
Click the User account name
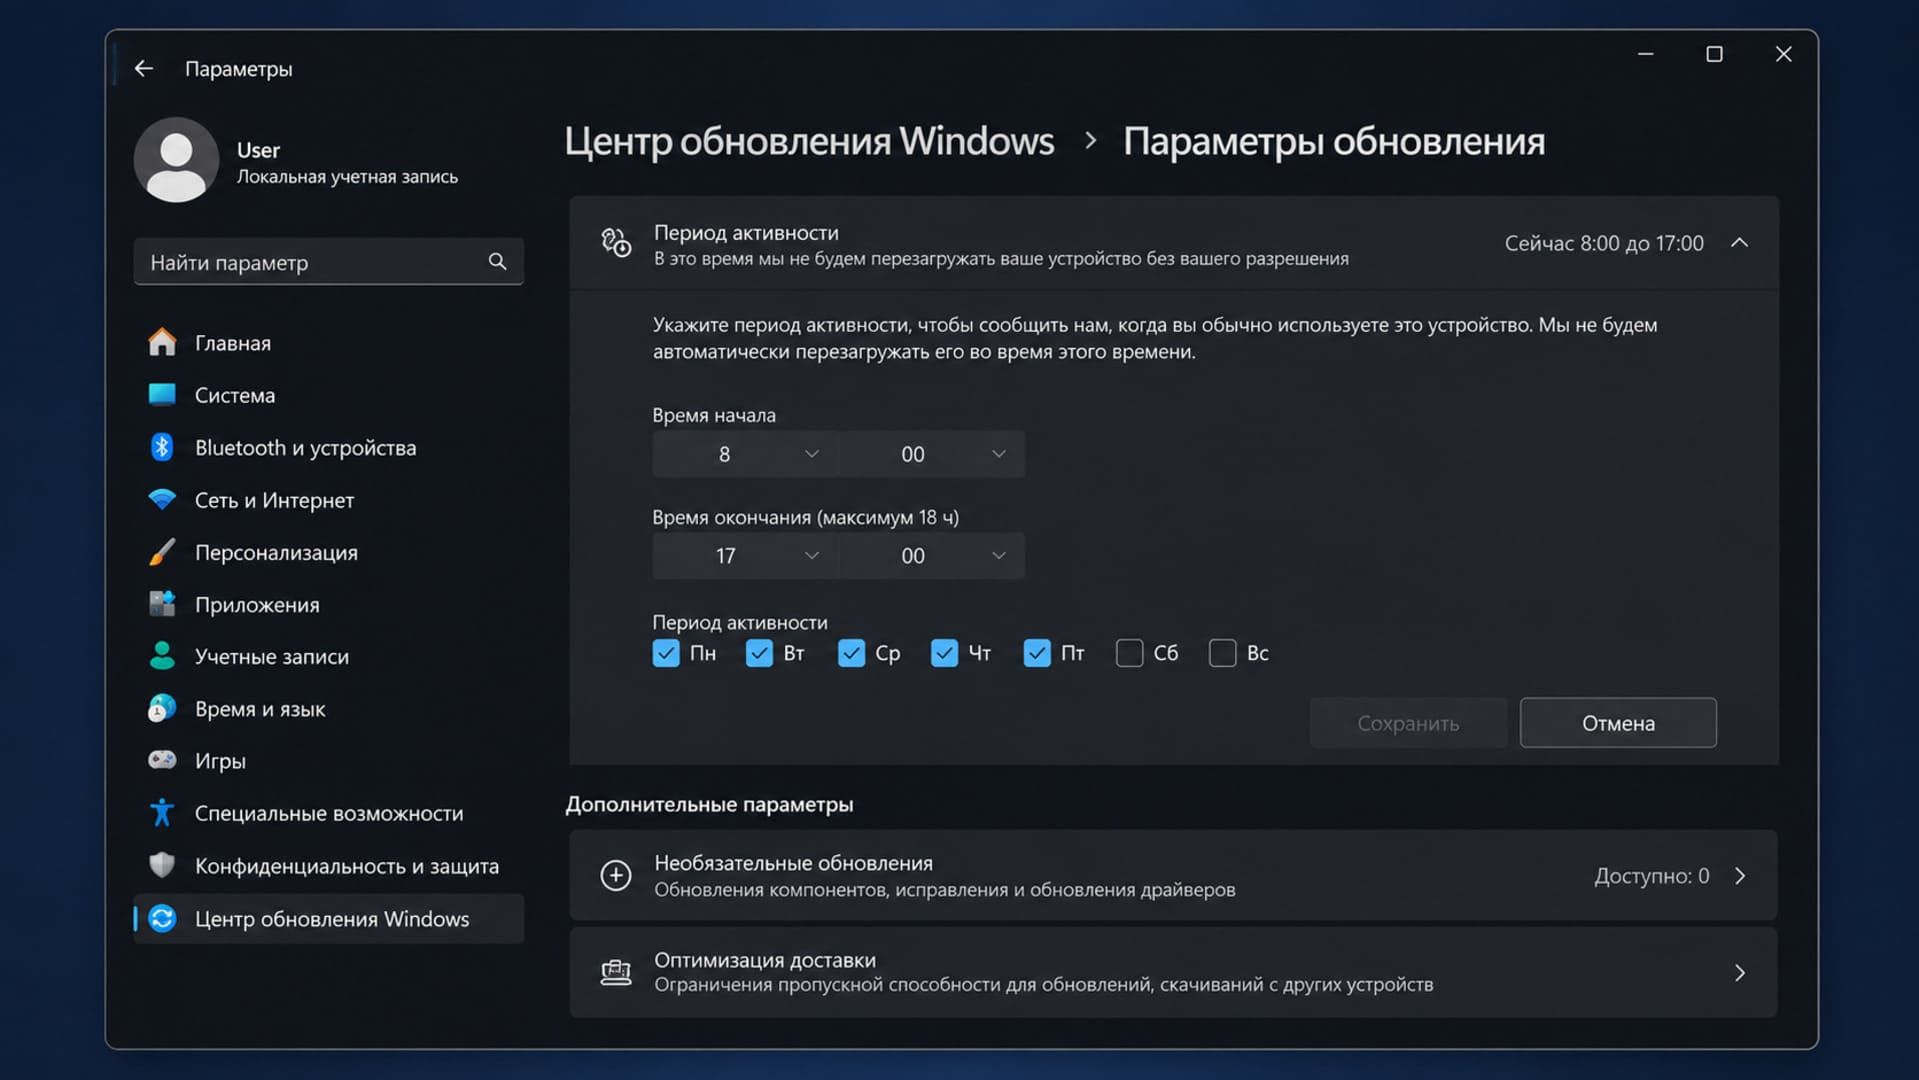tap(258, 150)
